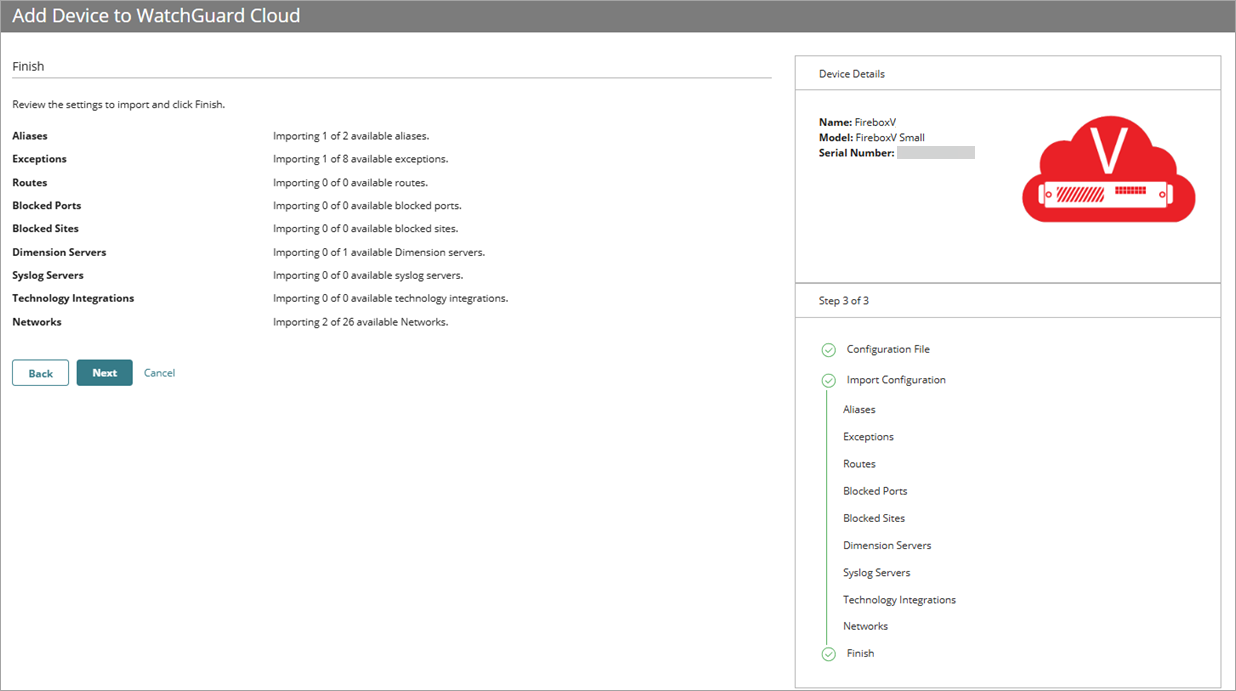The height and width of the screenshot is (691, 1236).
Task: Click the 'Model: FireboxV Small' detail
Action: (x=872, y=138)
